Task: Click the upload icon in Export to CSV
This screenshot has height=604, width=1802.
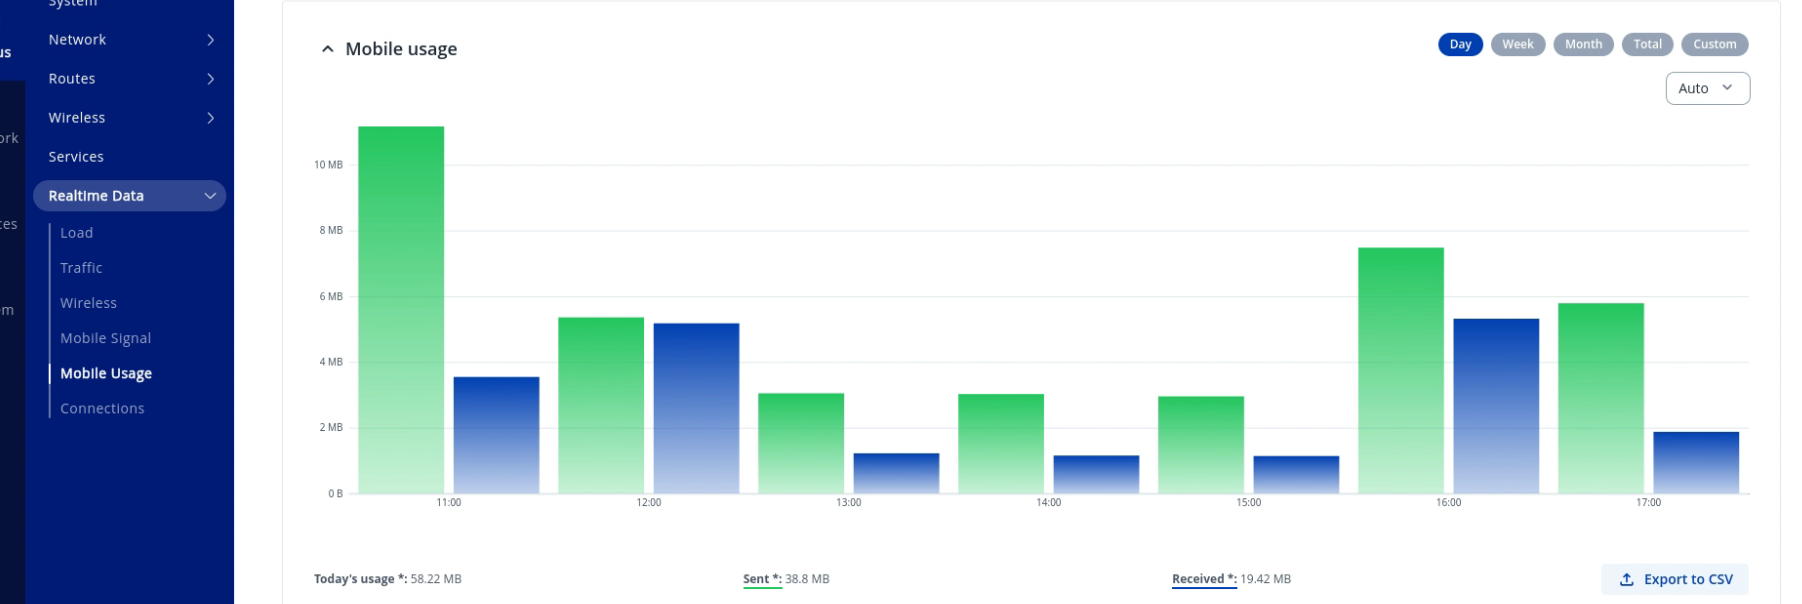Action: [x=1626, y=579]
